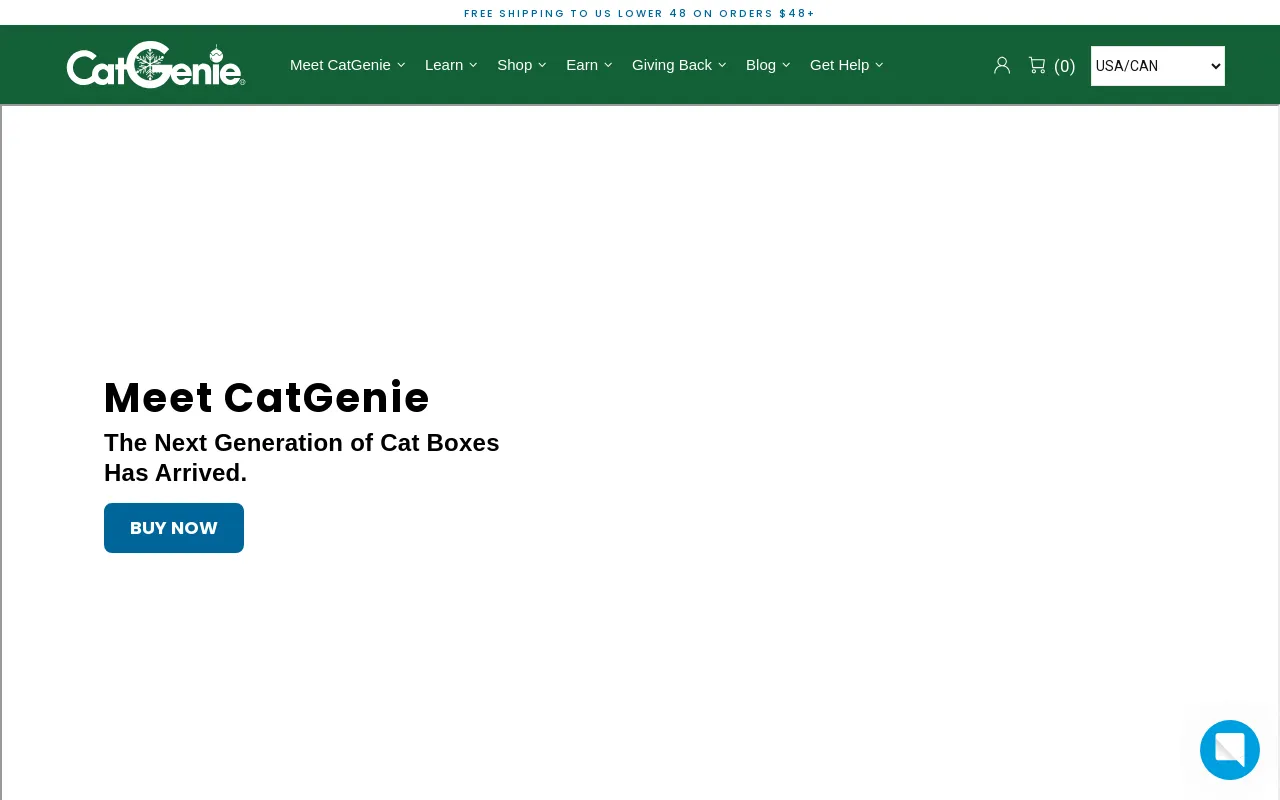Open the account login icon
1280x800 pixels.
point(1002,64)
